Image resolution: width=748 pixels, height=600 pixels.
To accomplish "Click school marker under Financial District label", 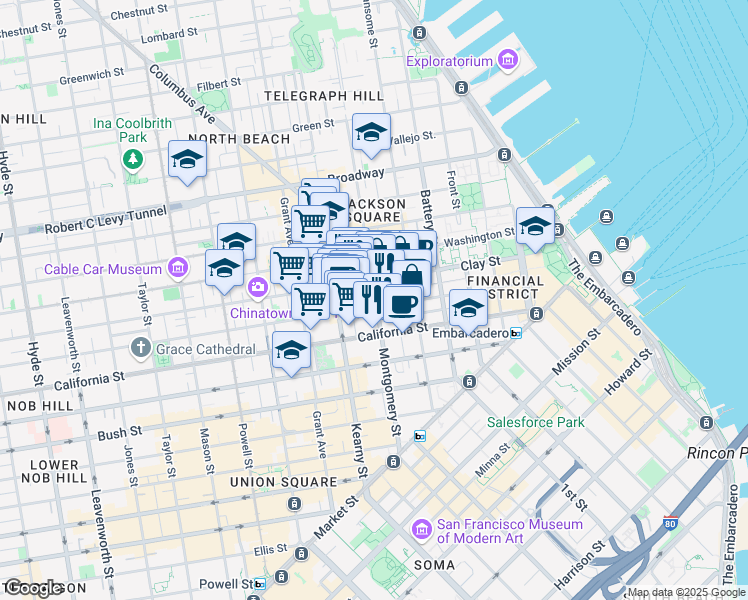I will (x=468, y=310).
